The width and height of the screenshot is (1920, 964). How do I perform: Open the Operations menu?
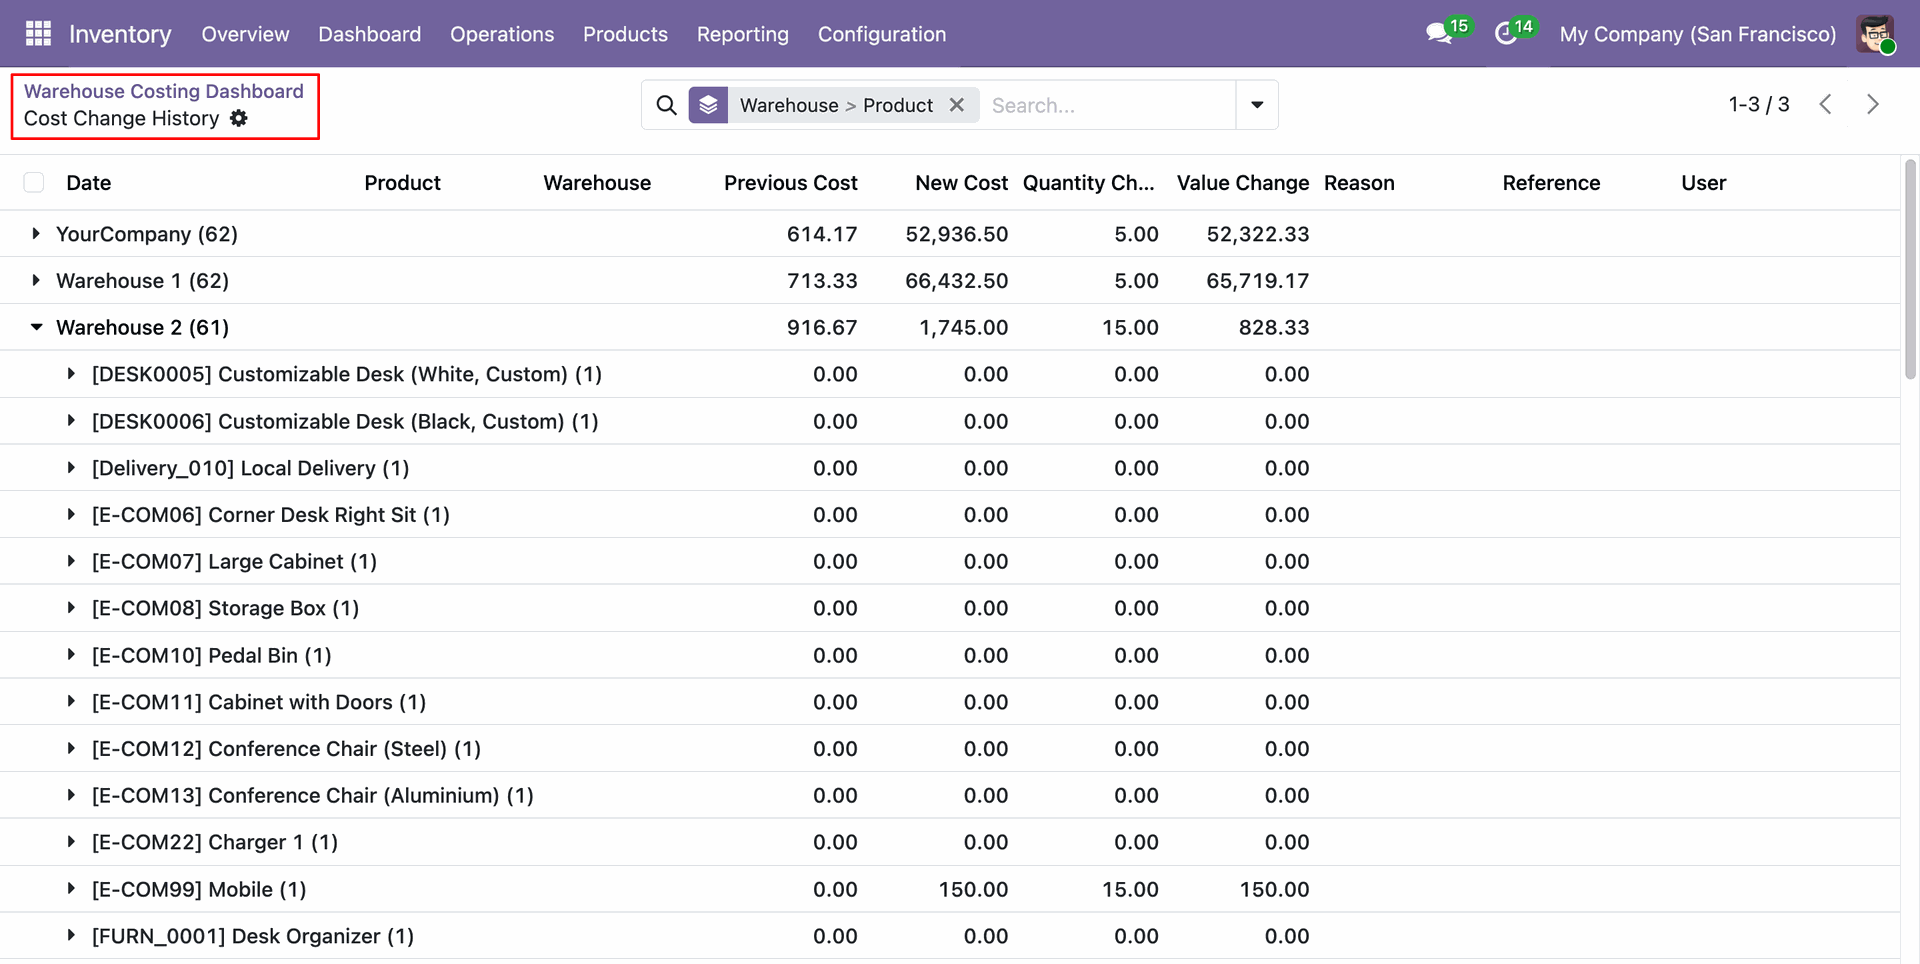(502, 34)
